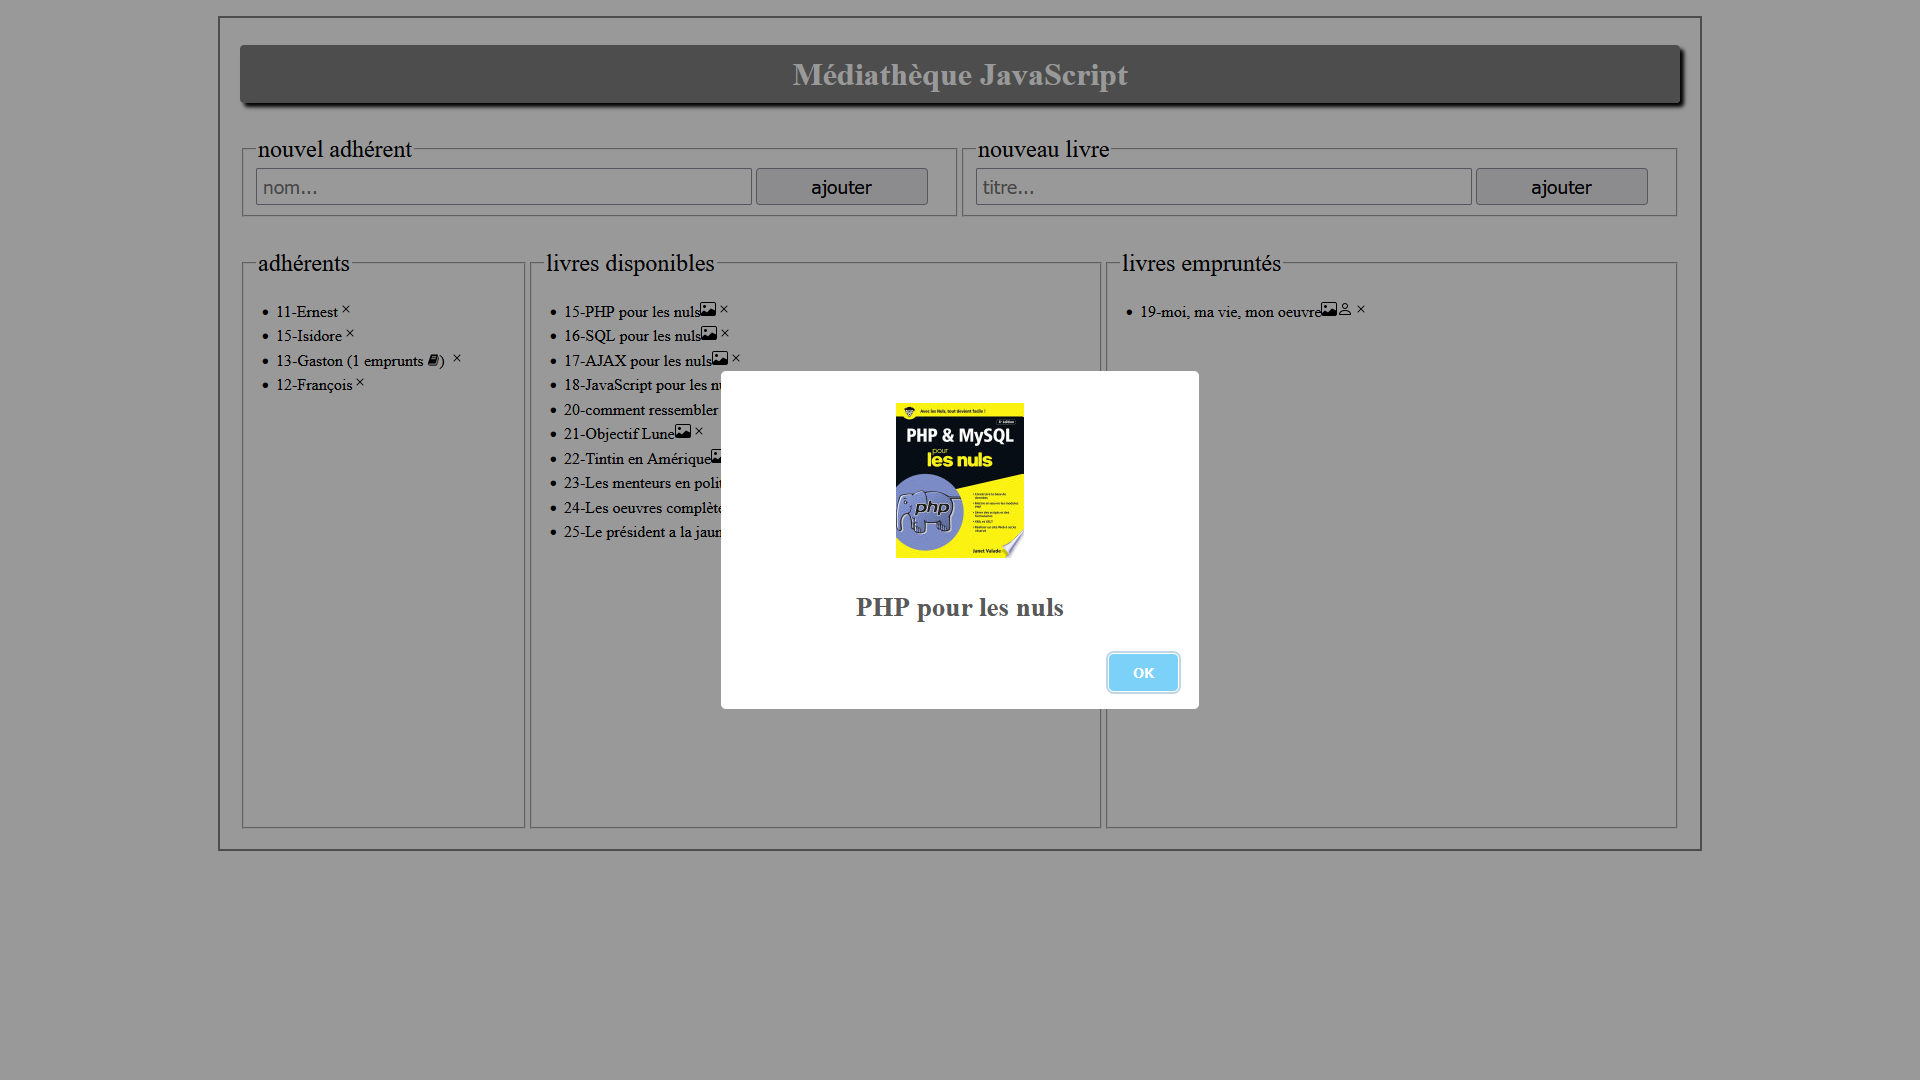Image resolution: width=1920 pixels, height=1080 pixels.
Task: Show cover image of Objectif Lune
Action: click(x=683, y=432)
